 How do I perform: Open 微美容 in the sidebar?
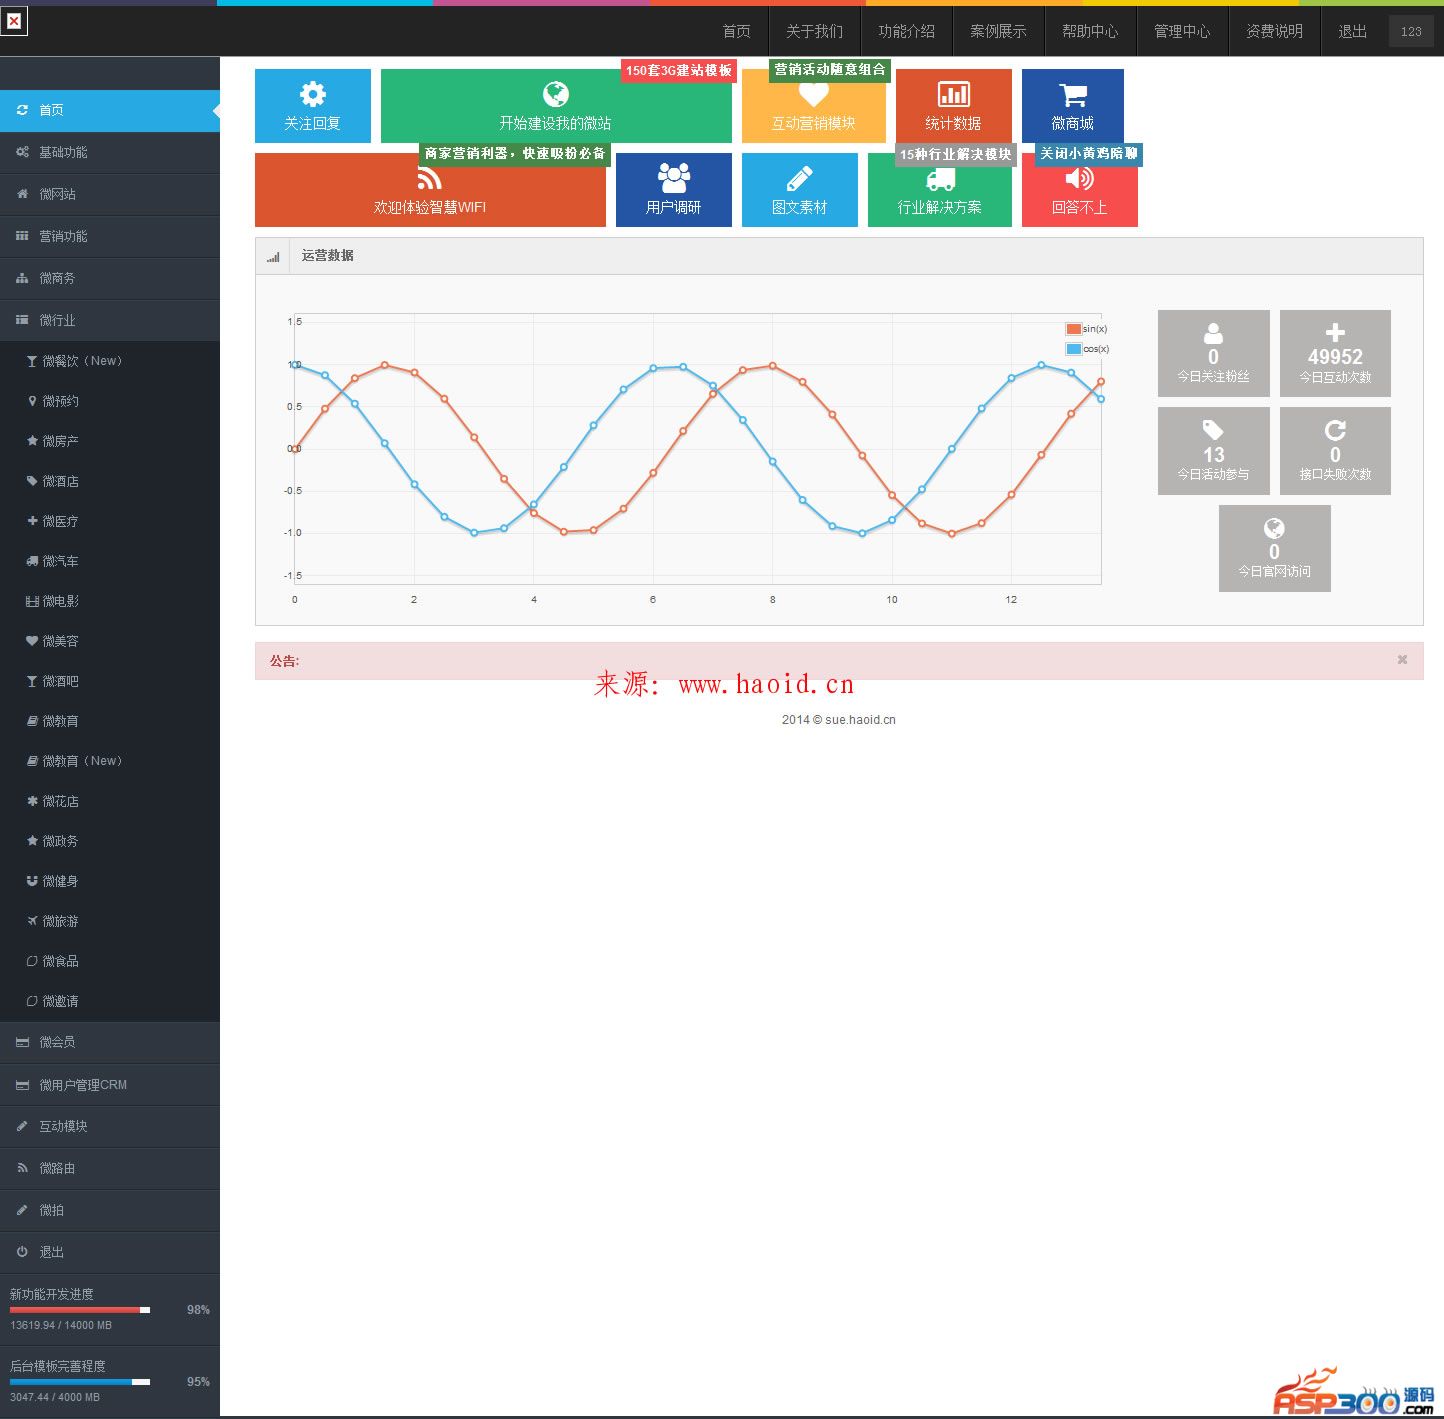point(110,641)
